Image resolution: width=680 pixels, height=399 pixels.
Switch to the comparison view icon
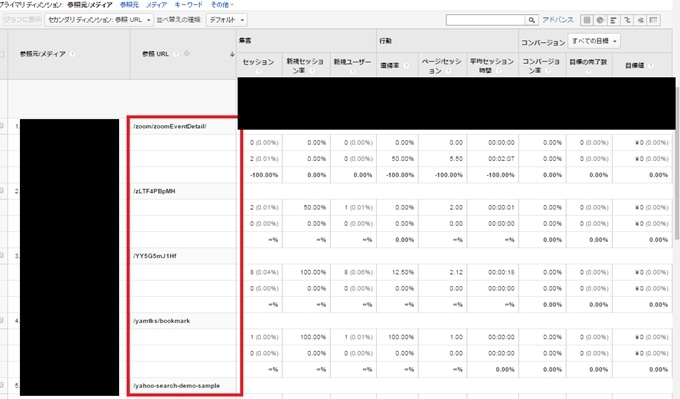627,20
